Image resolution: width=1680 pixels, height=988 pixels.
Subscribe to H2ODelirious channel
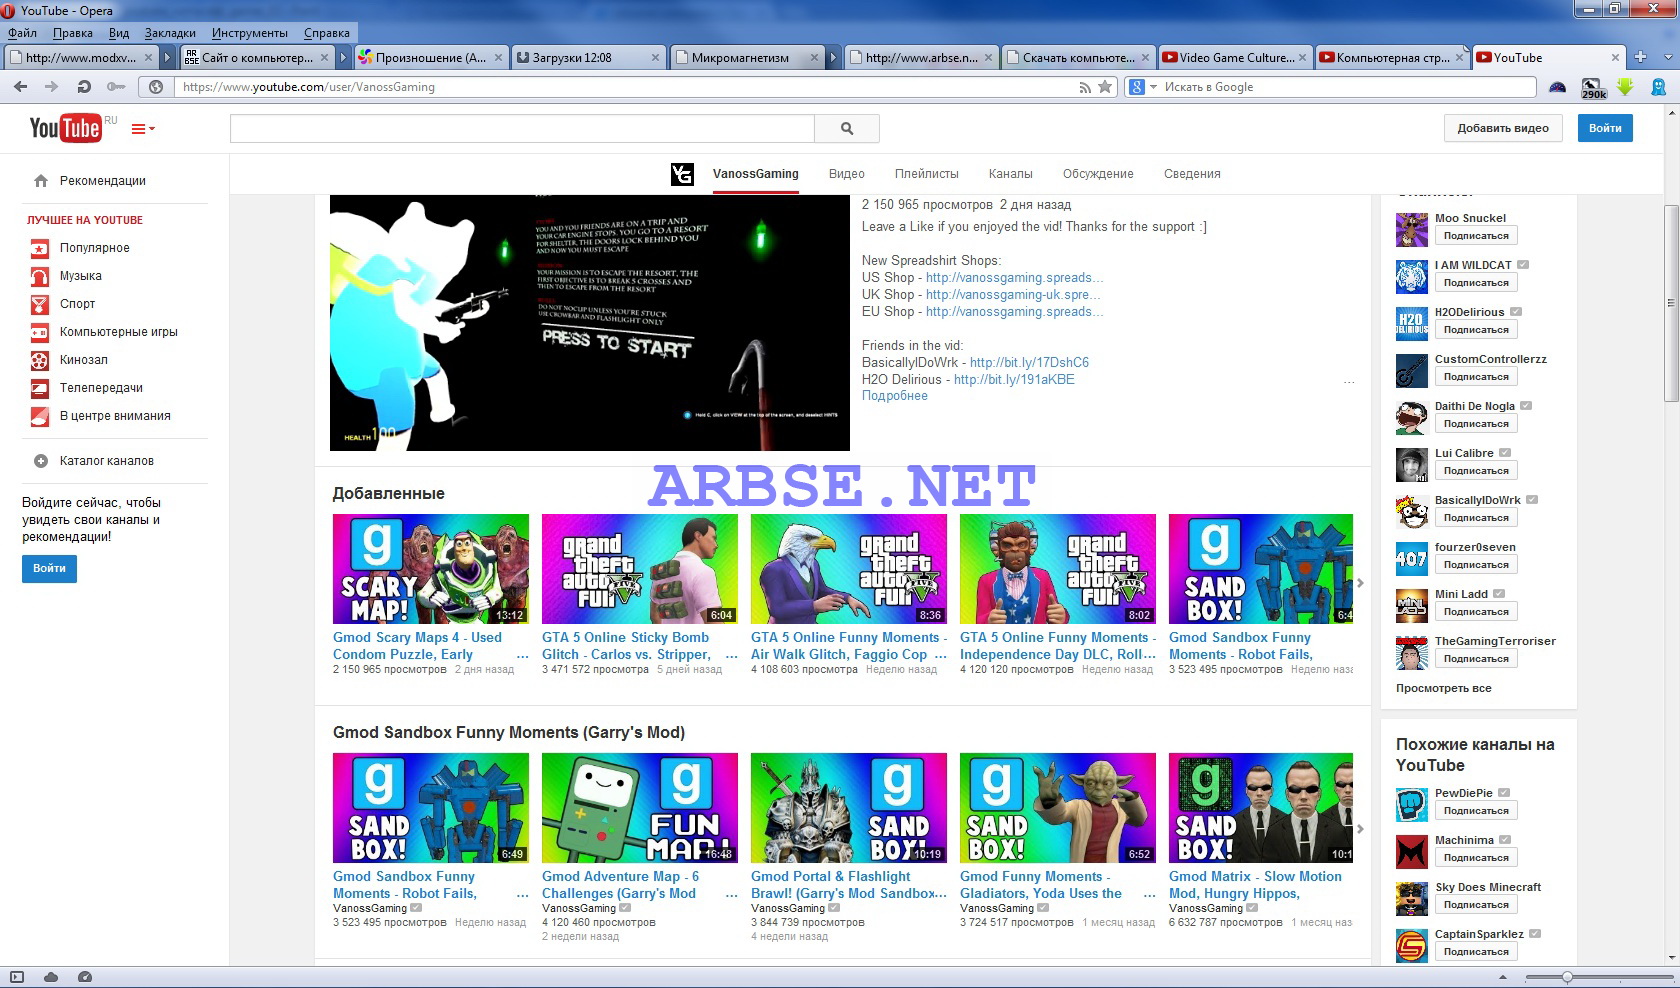[x=1476, y=330]
